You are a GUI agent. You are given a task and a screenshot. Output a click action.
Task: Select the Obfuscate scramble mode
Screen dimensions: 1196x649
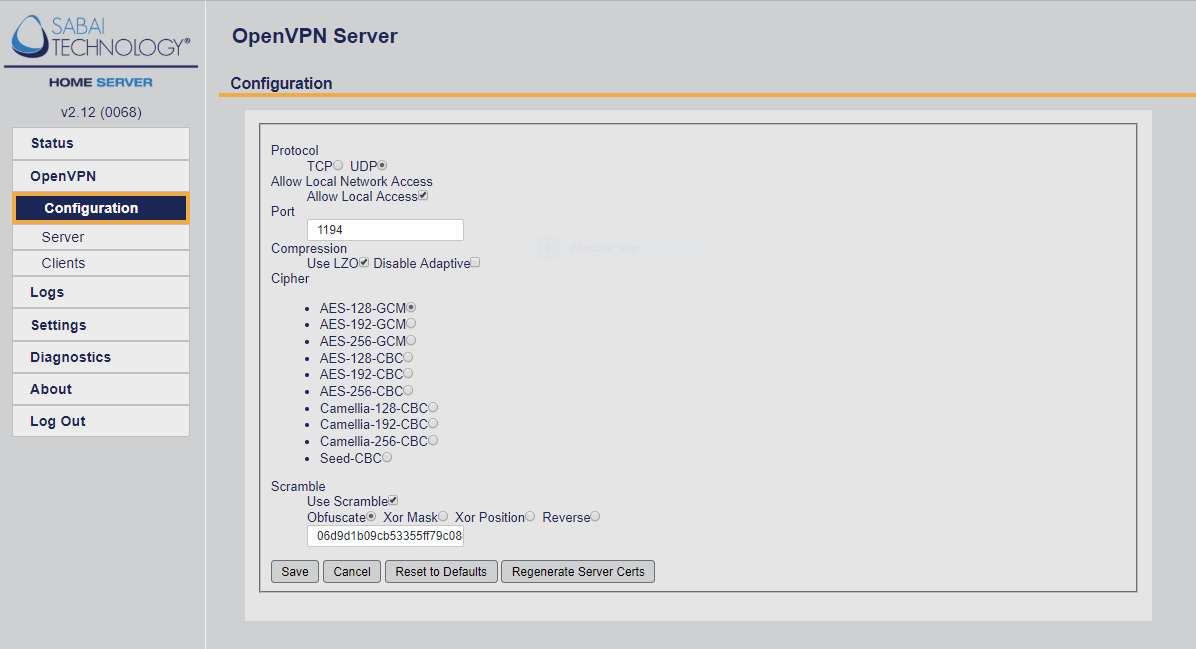371,516
